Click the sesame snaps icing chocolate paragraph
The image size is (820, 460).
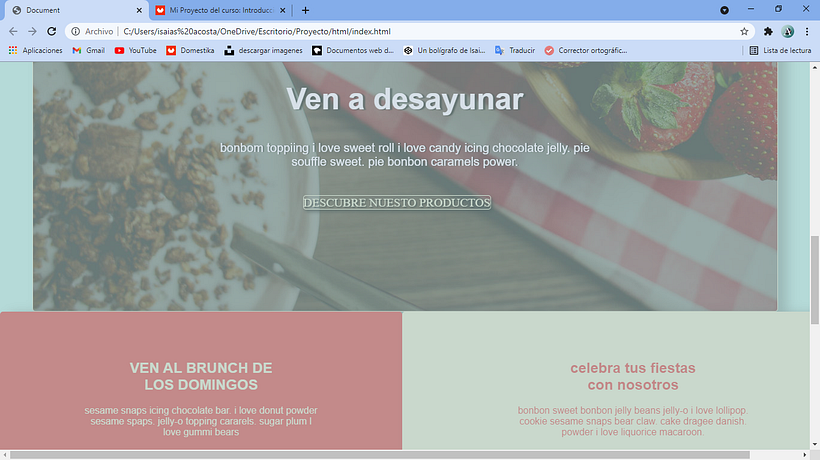201,421
